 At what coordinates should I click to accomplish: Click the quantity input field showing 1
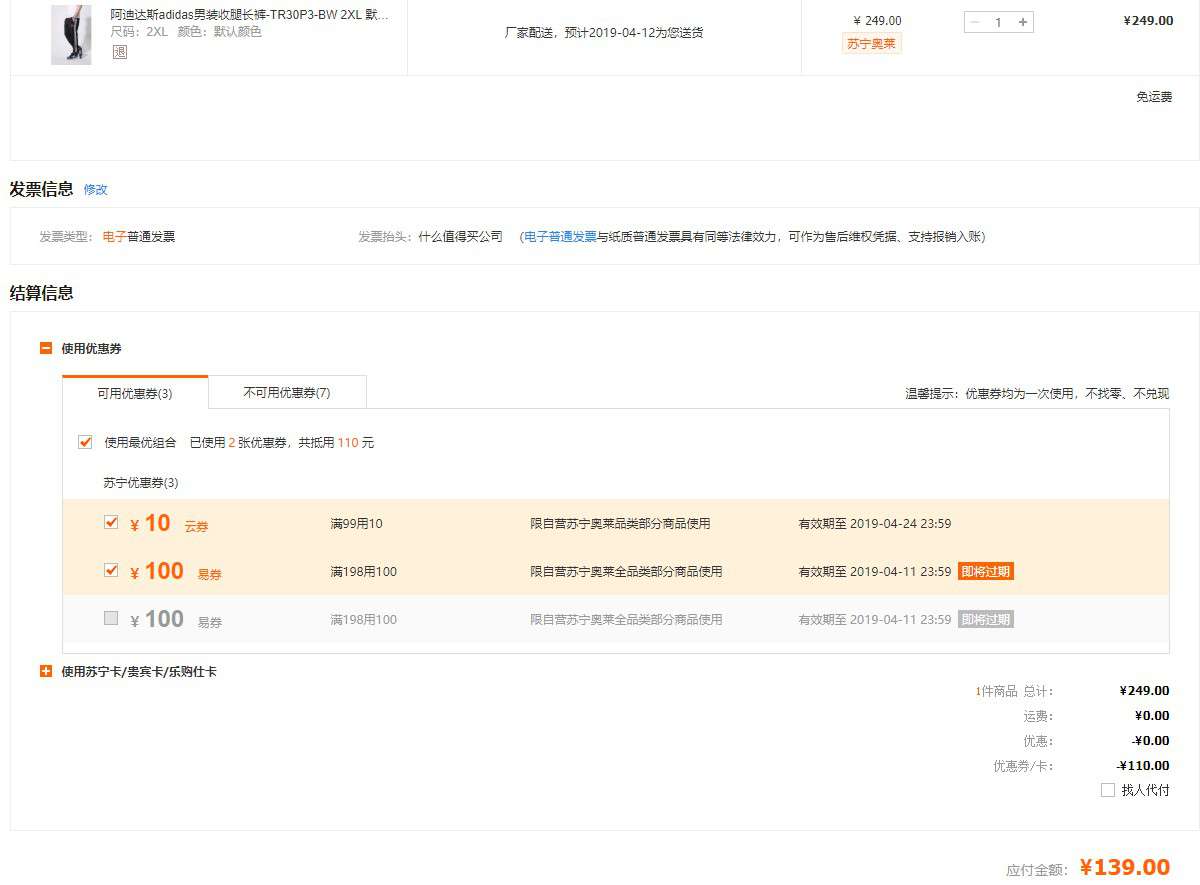998,22
